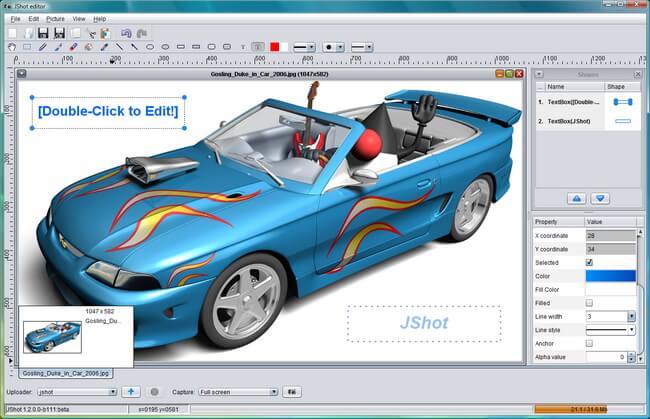Select the TextBox(JShot) row in Shapes list
Screen dimensions: 650x419
pos(588,121)
